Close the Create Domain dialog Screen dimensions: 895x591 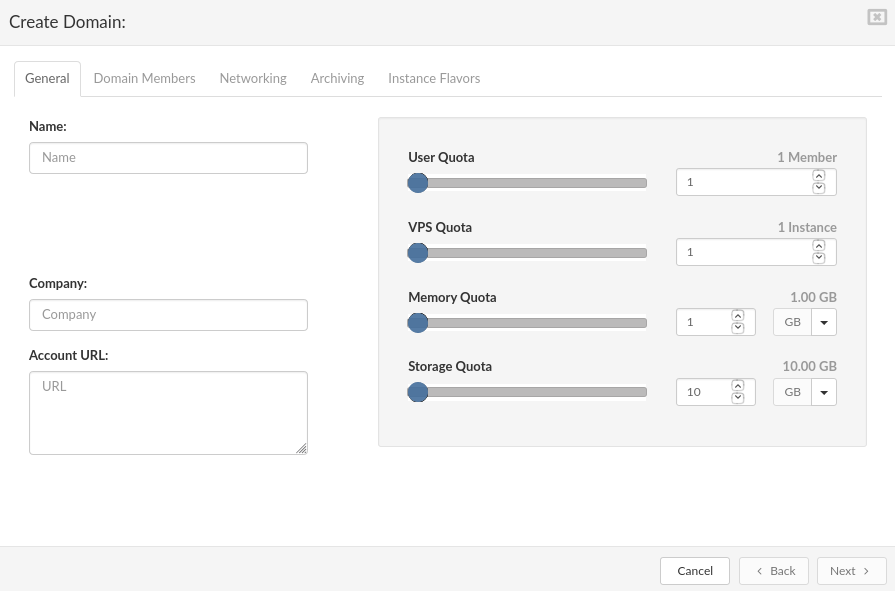(x=875, y=18)
